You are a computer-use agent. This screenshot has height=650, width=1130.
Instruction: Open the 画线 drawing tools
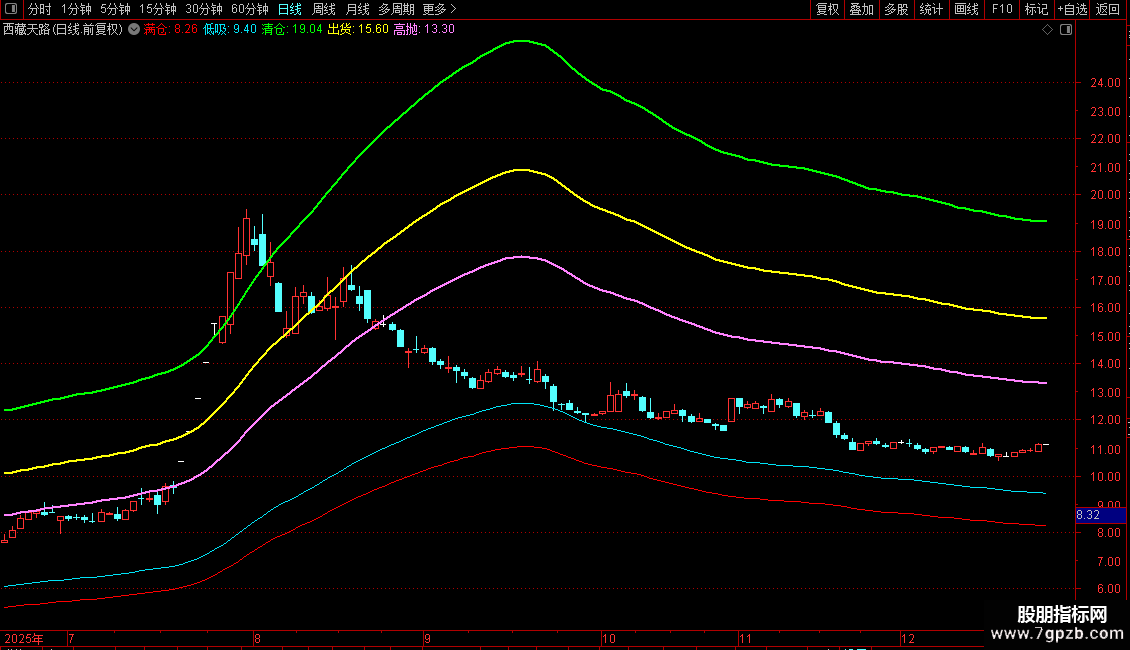[x=966, y=9]
